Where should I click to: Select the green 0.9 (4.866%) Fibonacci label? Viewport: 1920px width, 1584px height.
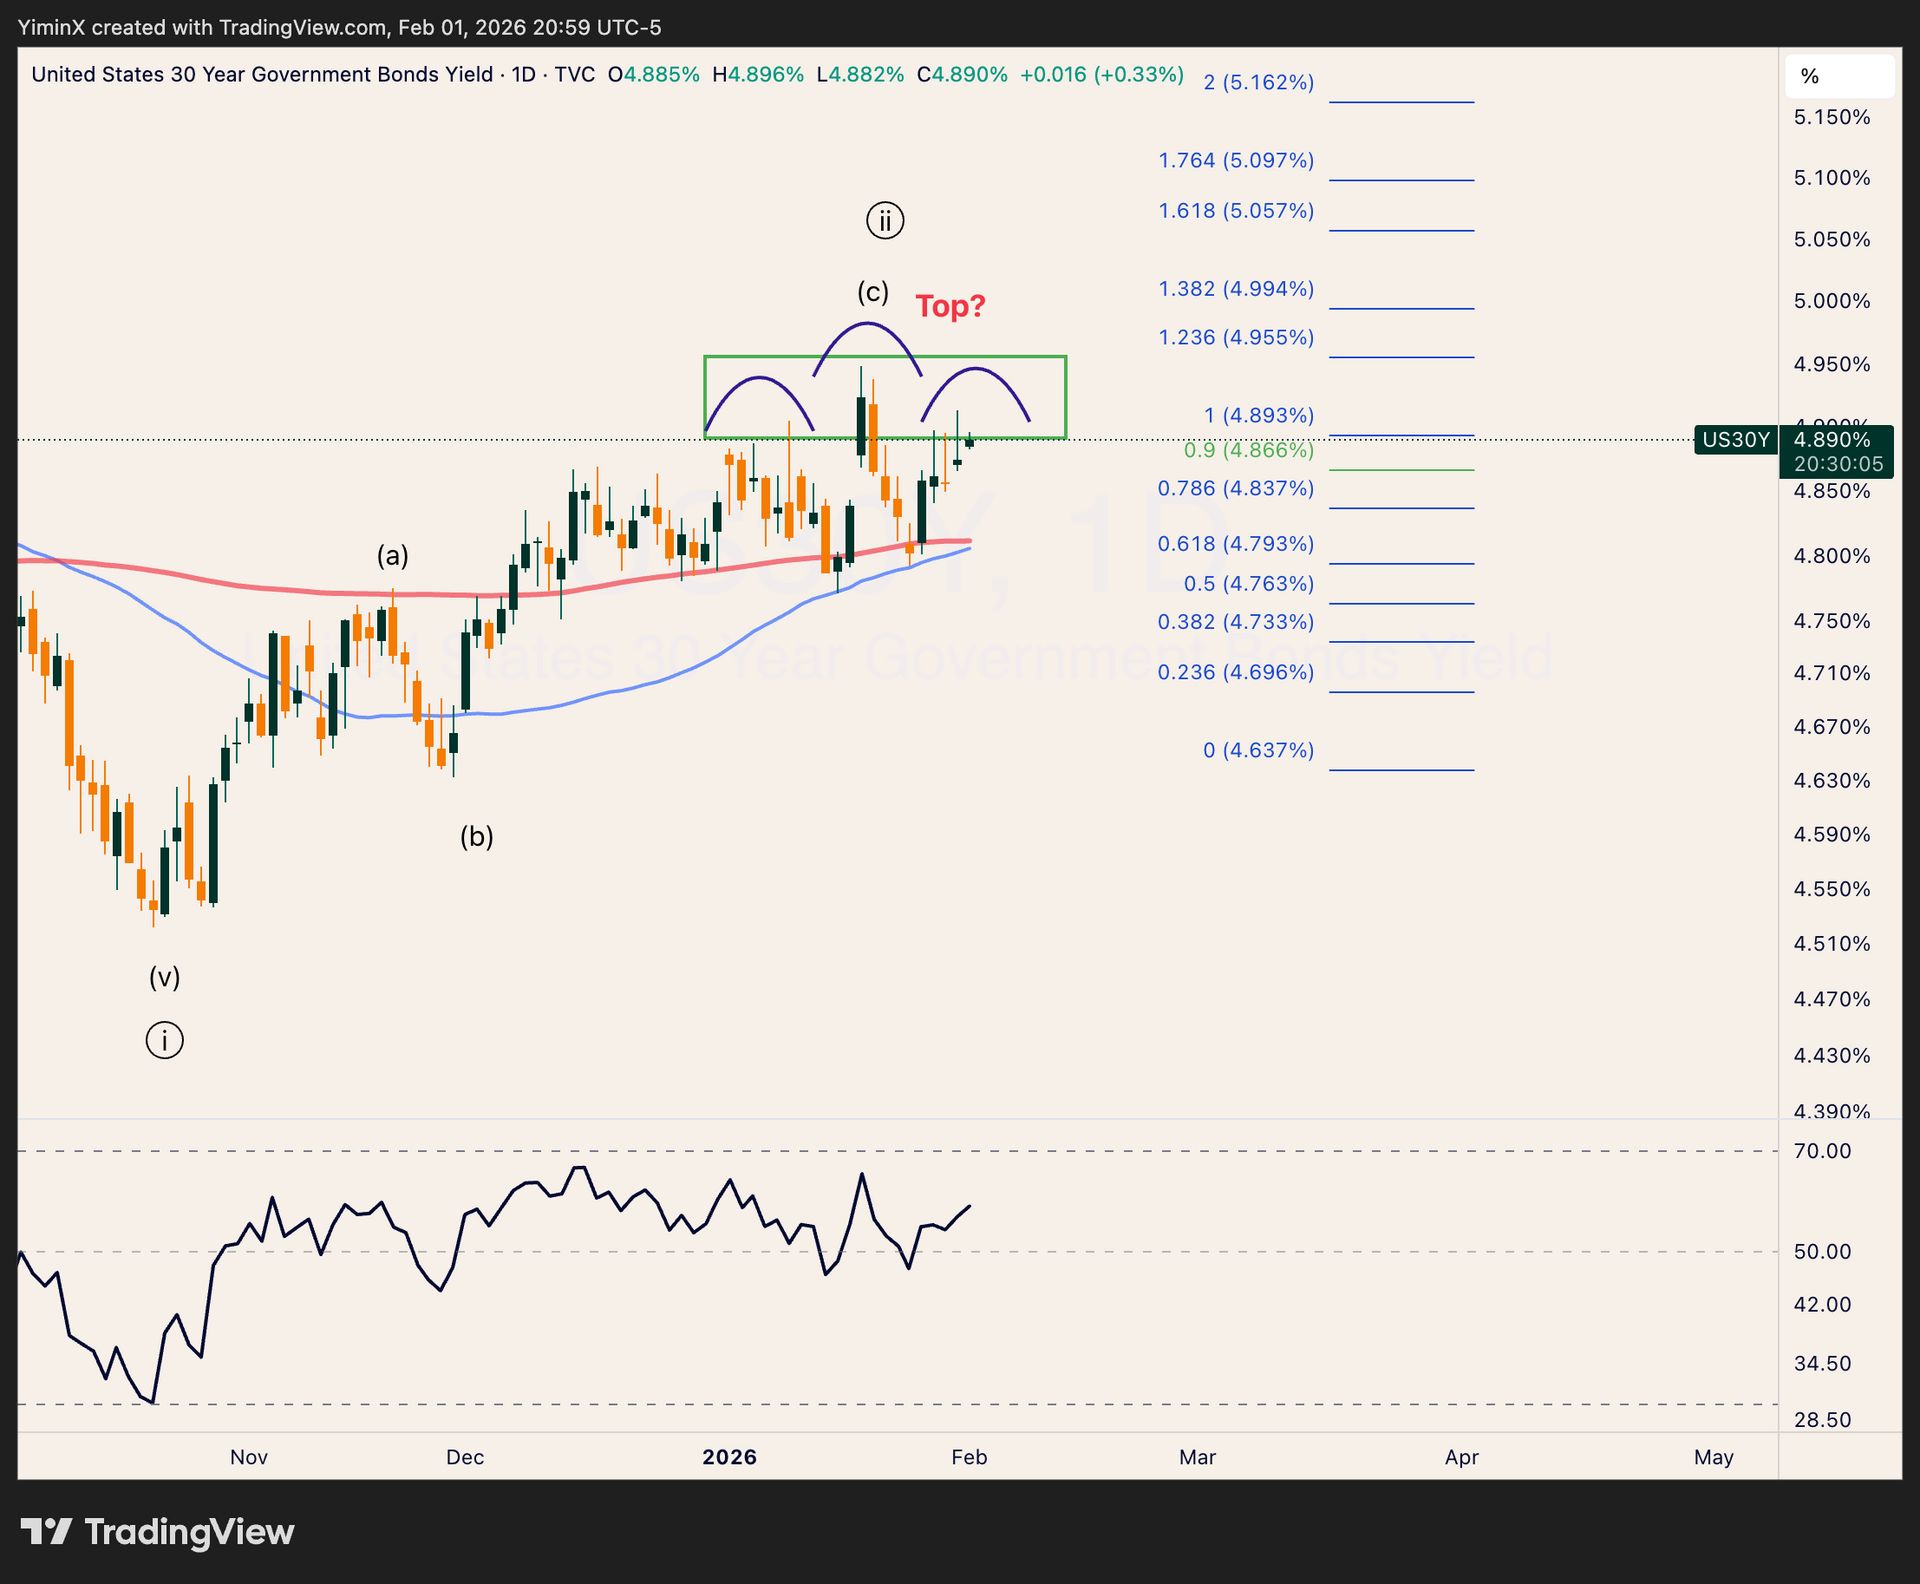click(1248, 450)
